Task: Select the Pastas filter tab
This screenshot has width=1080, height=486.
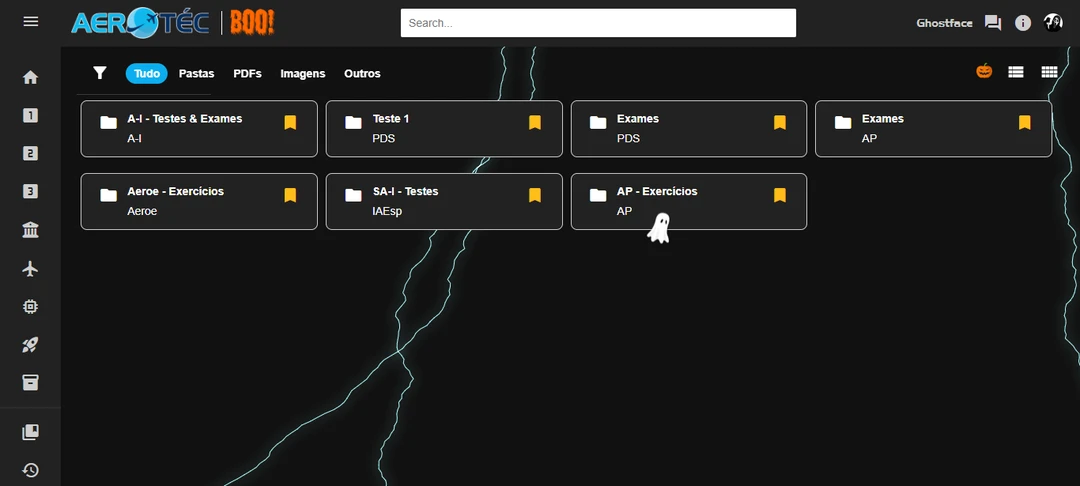Action: coord(196,73)
